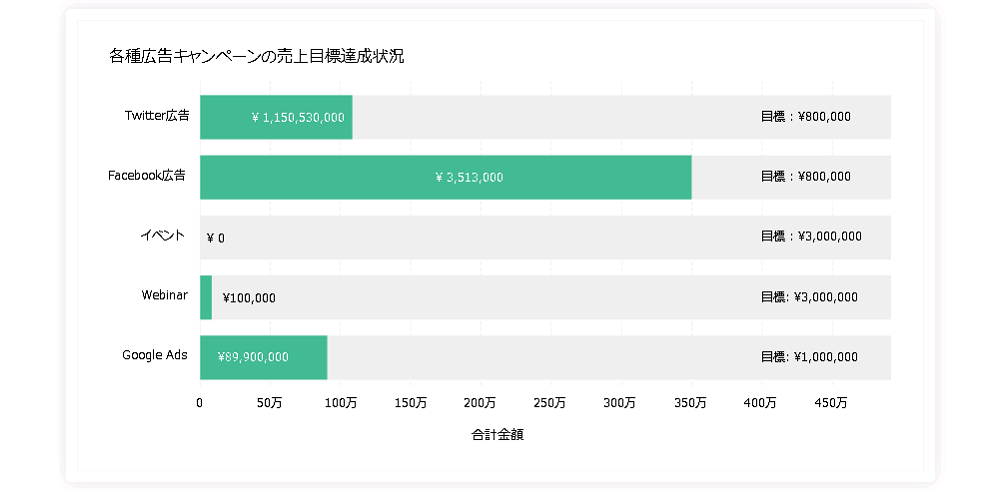This screenshot has height=490, width=1000.
Task: Select the Google Ads green bar
Action: [263, 357]
